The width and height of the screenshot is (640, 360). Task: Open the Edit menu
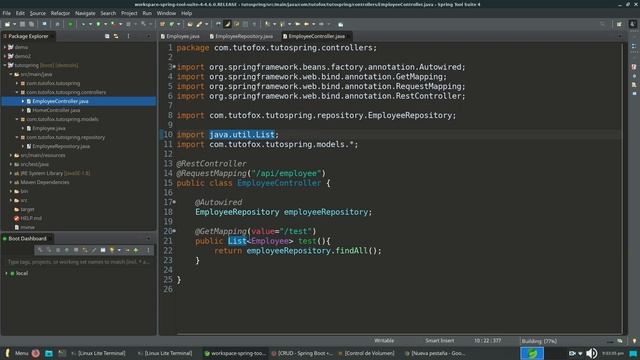(20, 13)
